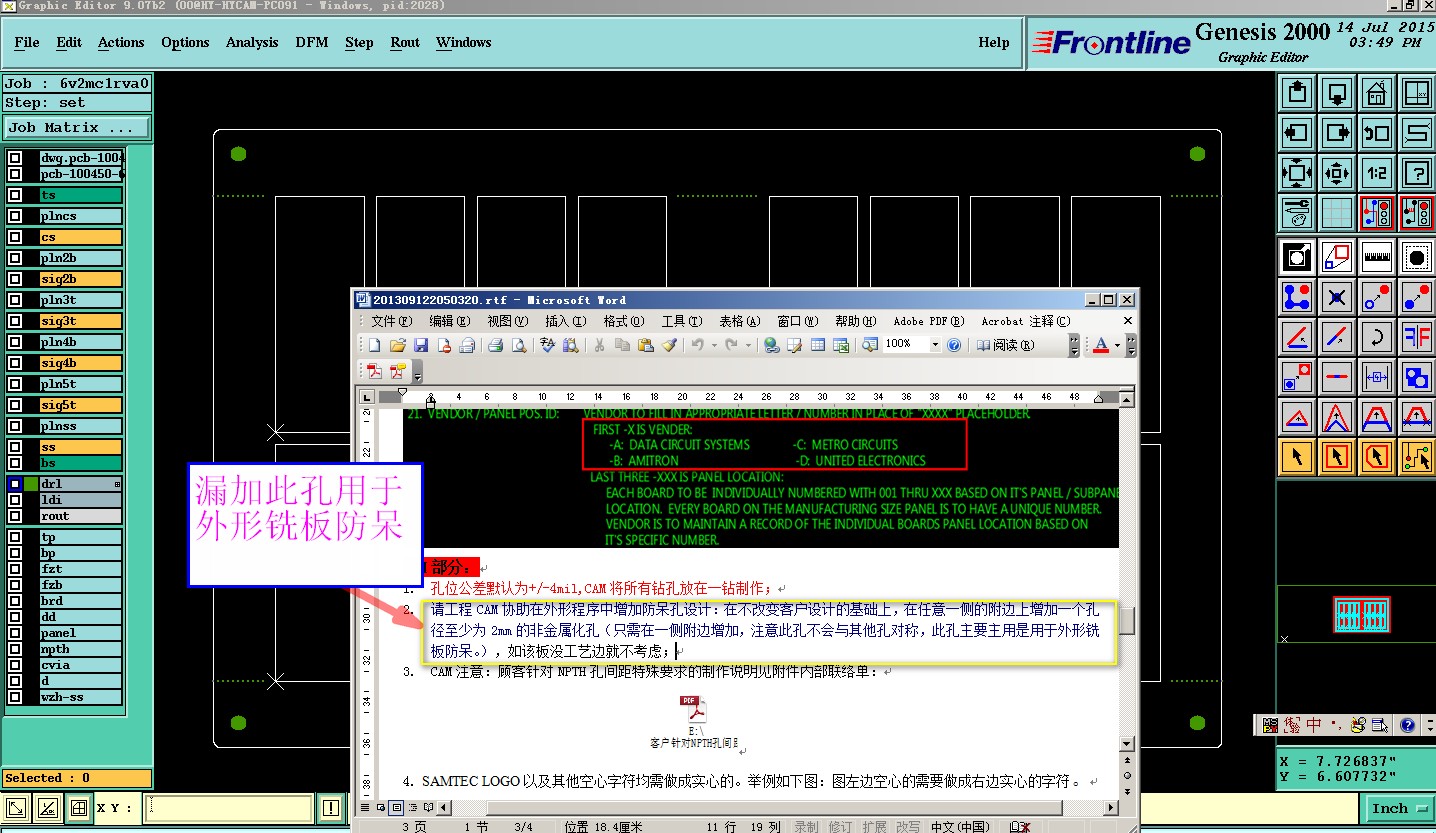This screenshot has width=1436, height=833.
Task: Toggle checkbox for layer wzh-ss
Action: pyautogui.click(x=16, y=697)
